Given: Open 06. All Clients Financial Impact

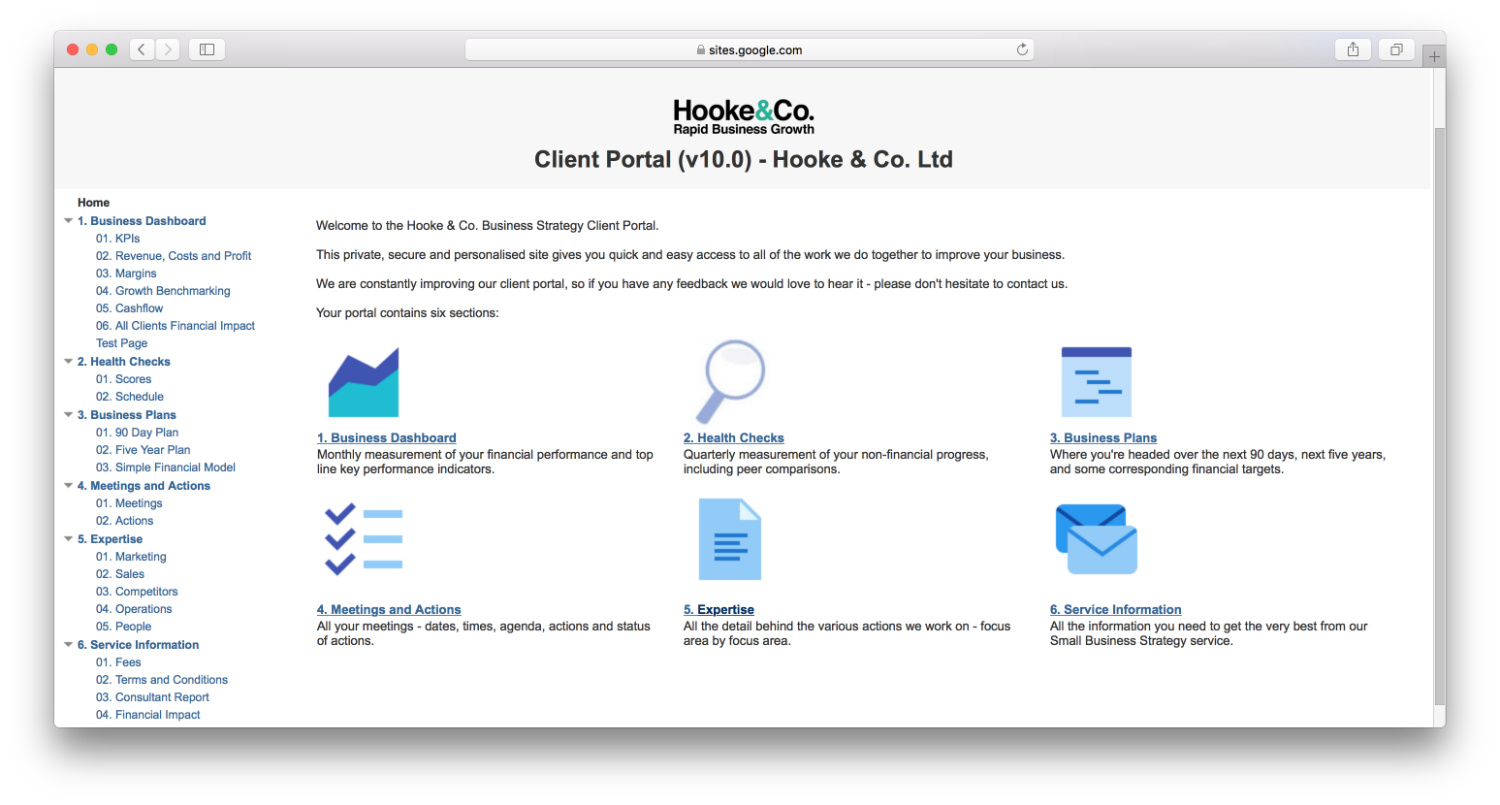Looking at the screenshot, I should 176,326.
